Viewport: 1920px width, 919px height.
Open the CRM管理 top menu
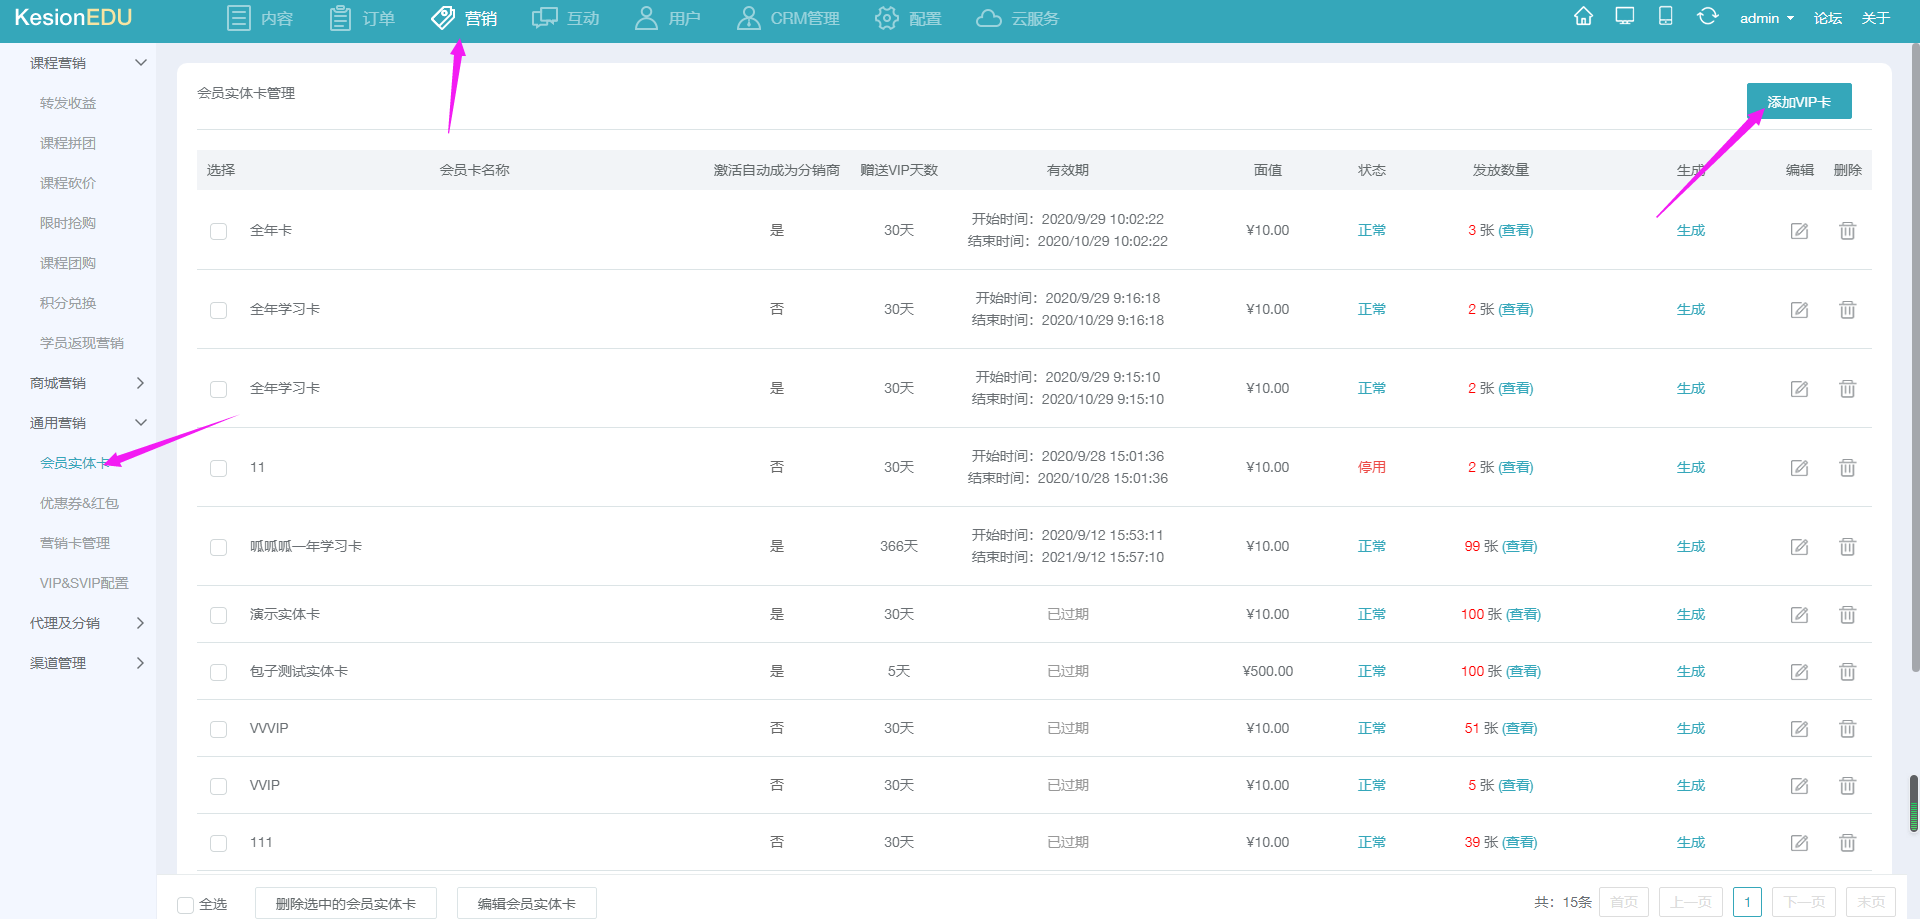788,18
